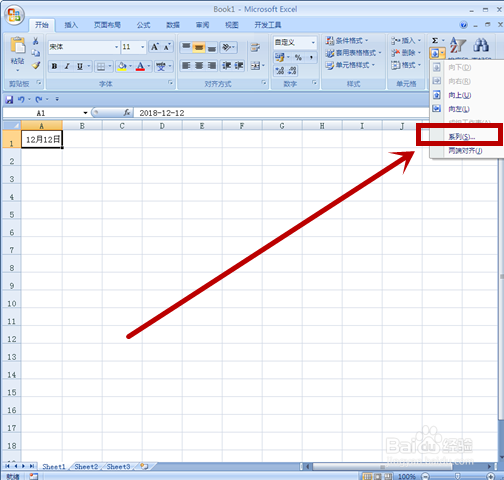Toggle Bold formatting
504x480 pixels.
54,66
